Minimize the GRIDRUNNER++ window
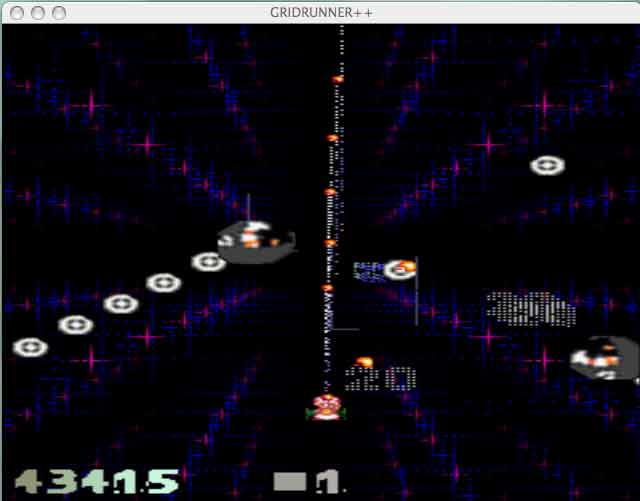The image size is (640, 501). click(x=38, y=13)
